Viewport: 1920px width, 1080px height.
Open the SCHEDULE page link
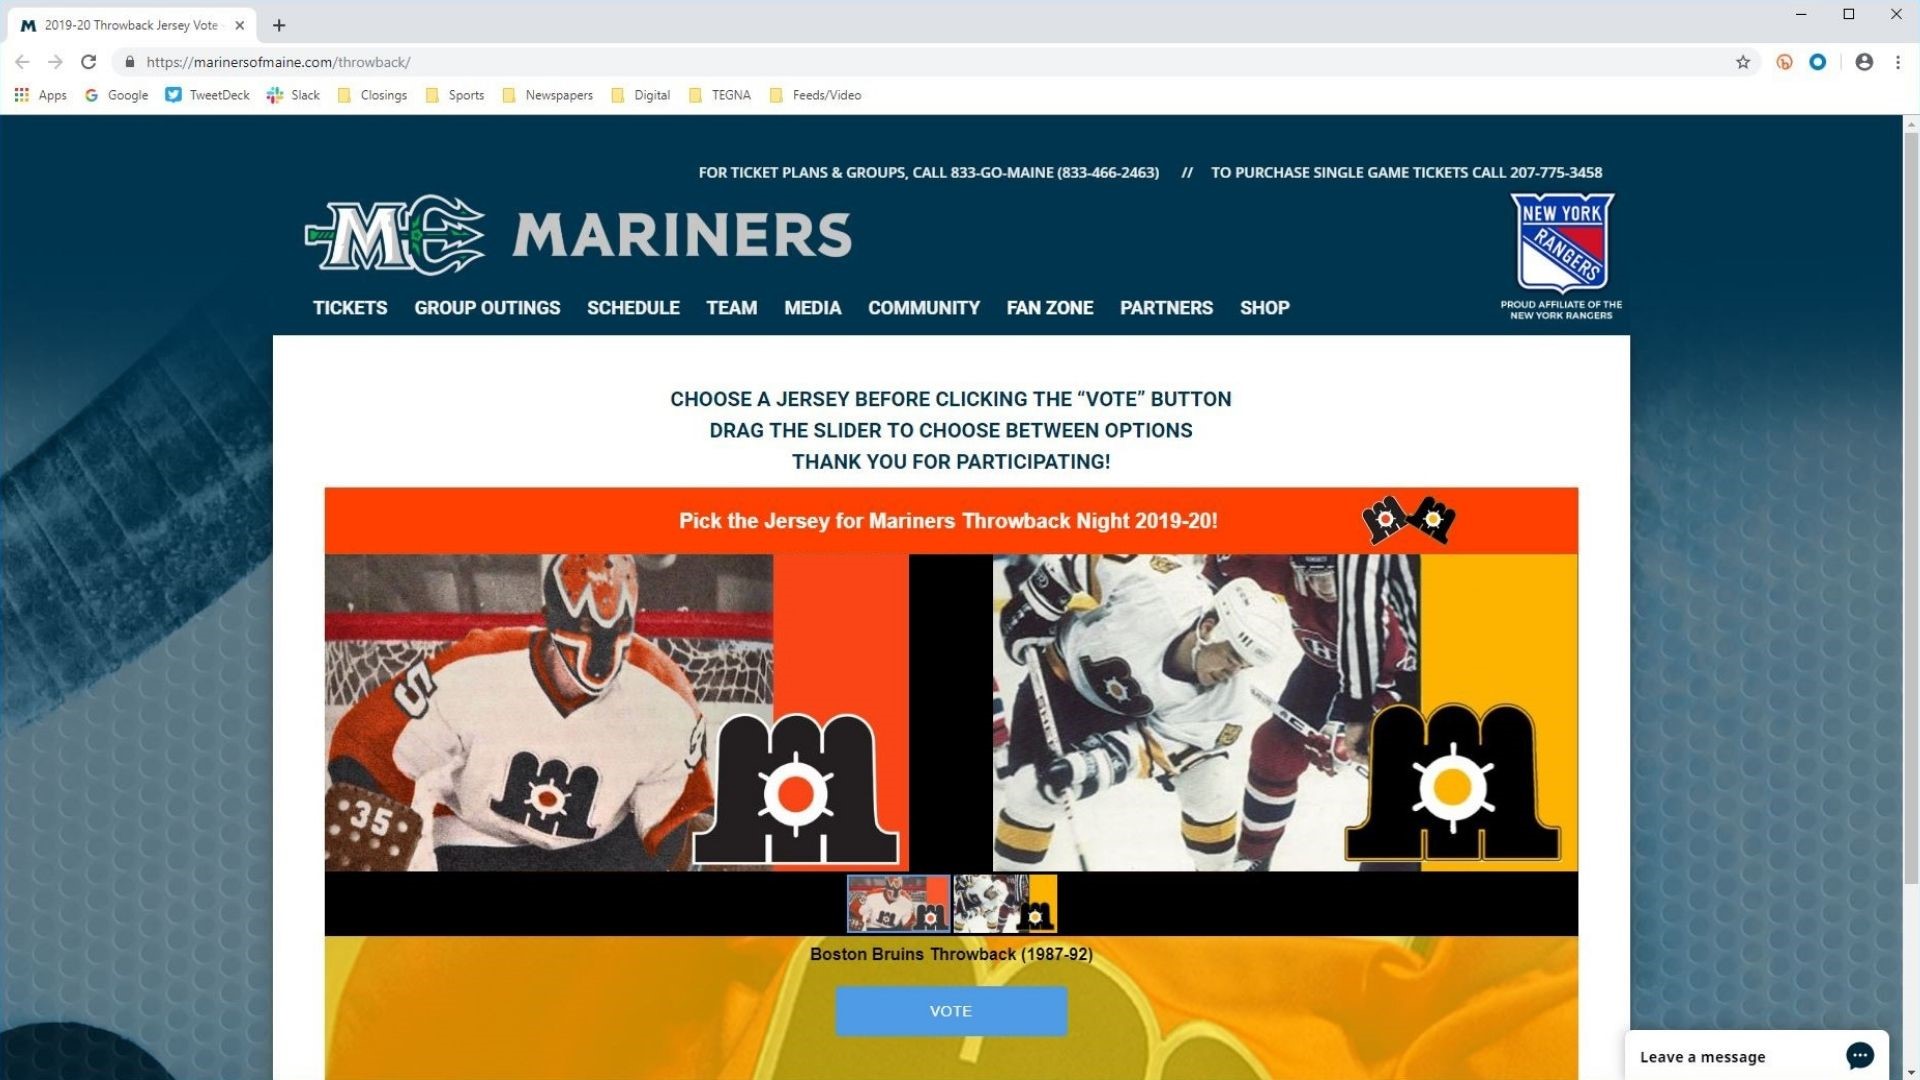[633, 308]
